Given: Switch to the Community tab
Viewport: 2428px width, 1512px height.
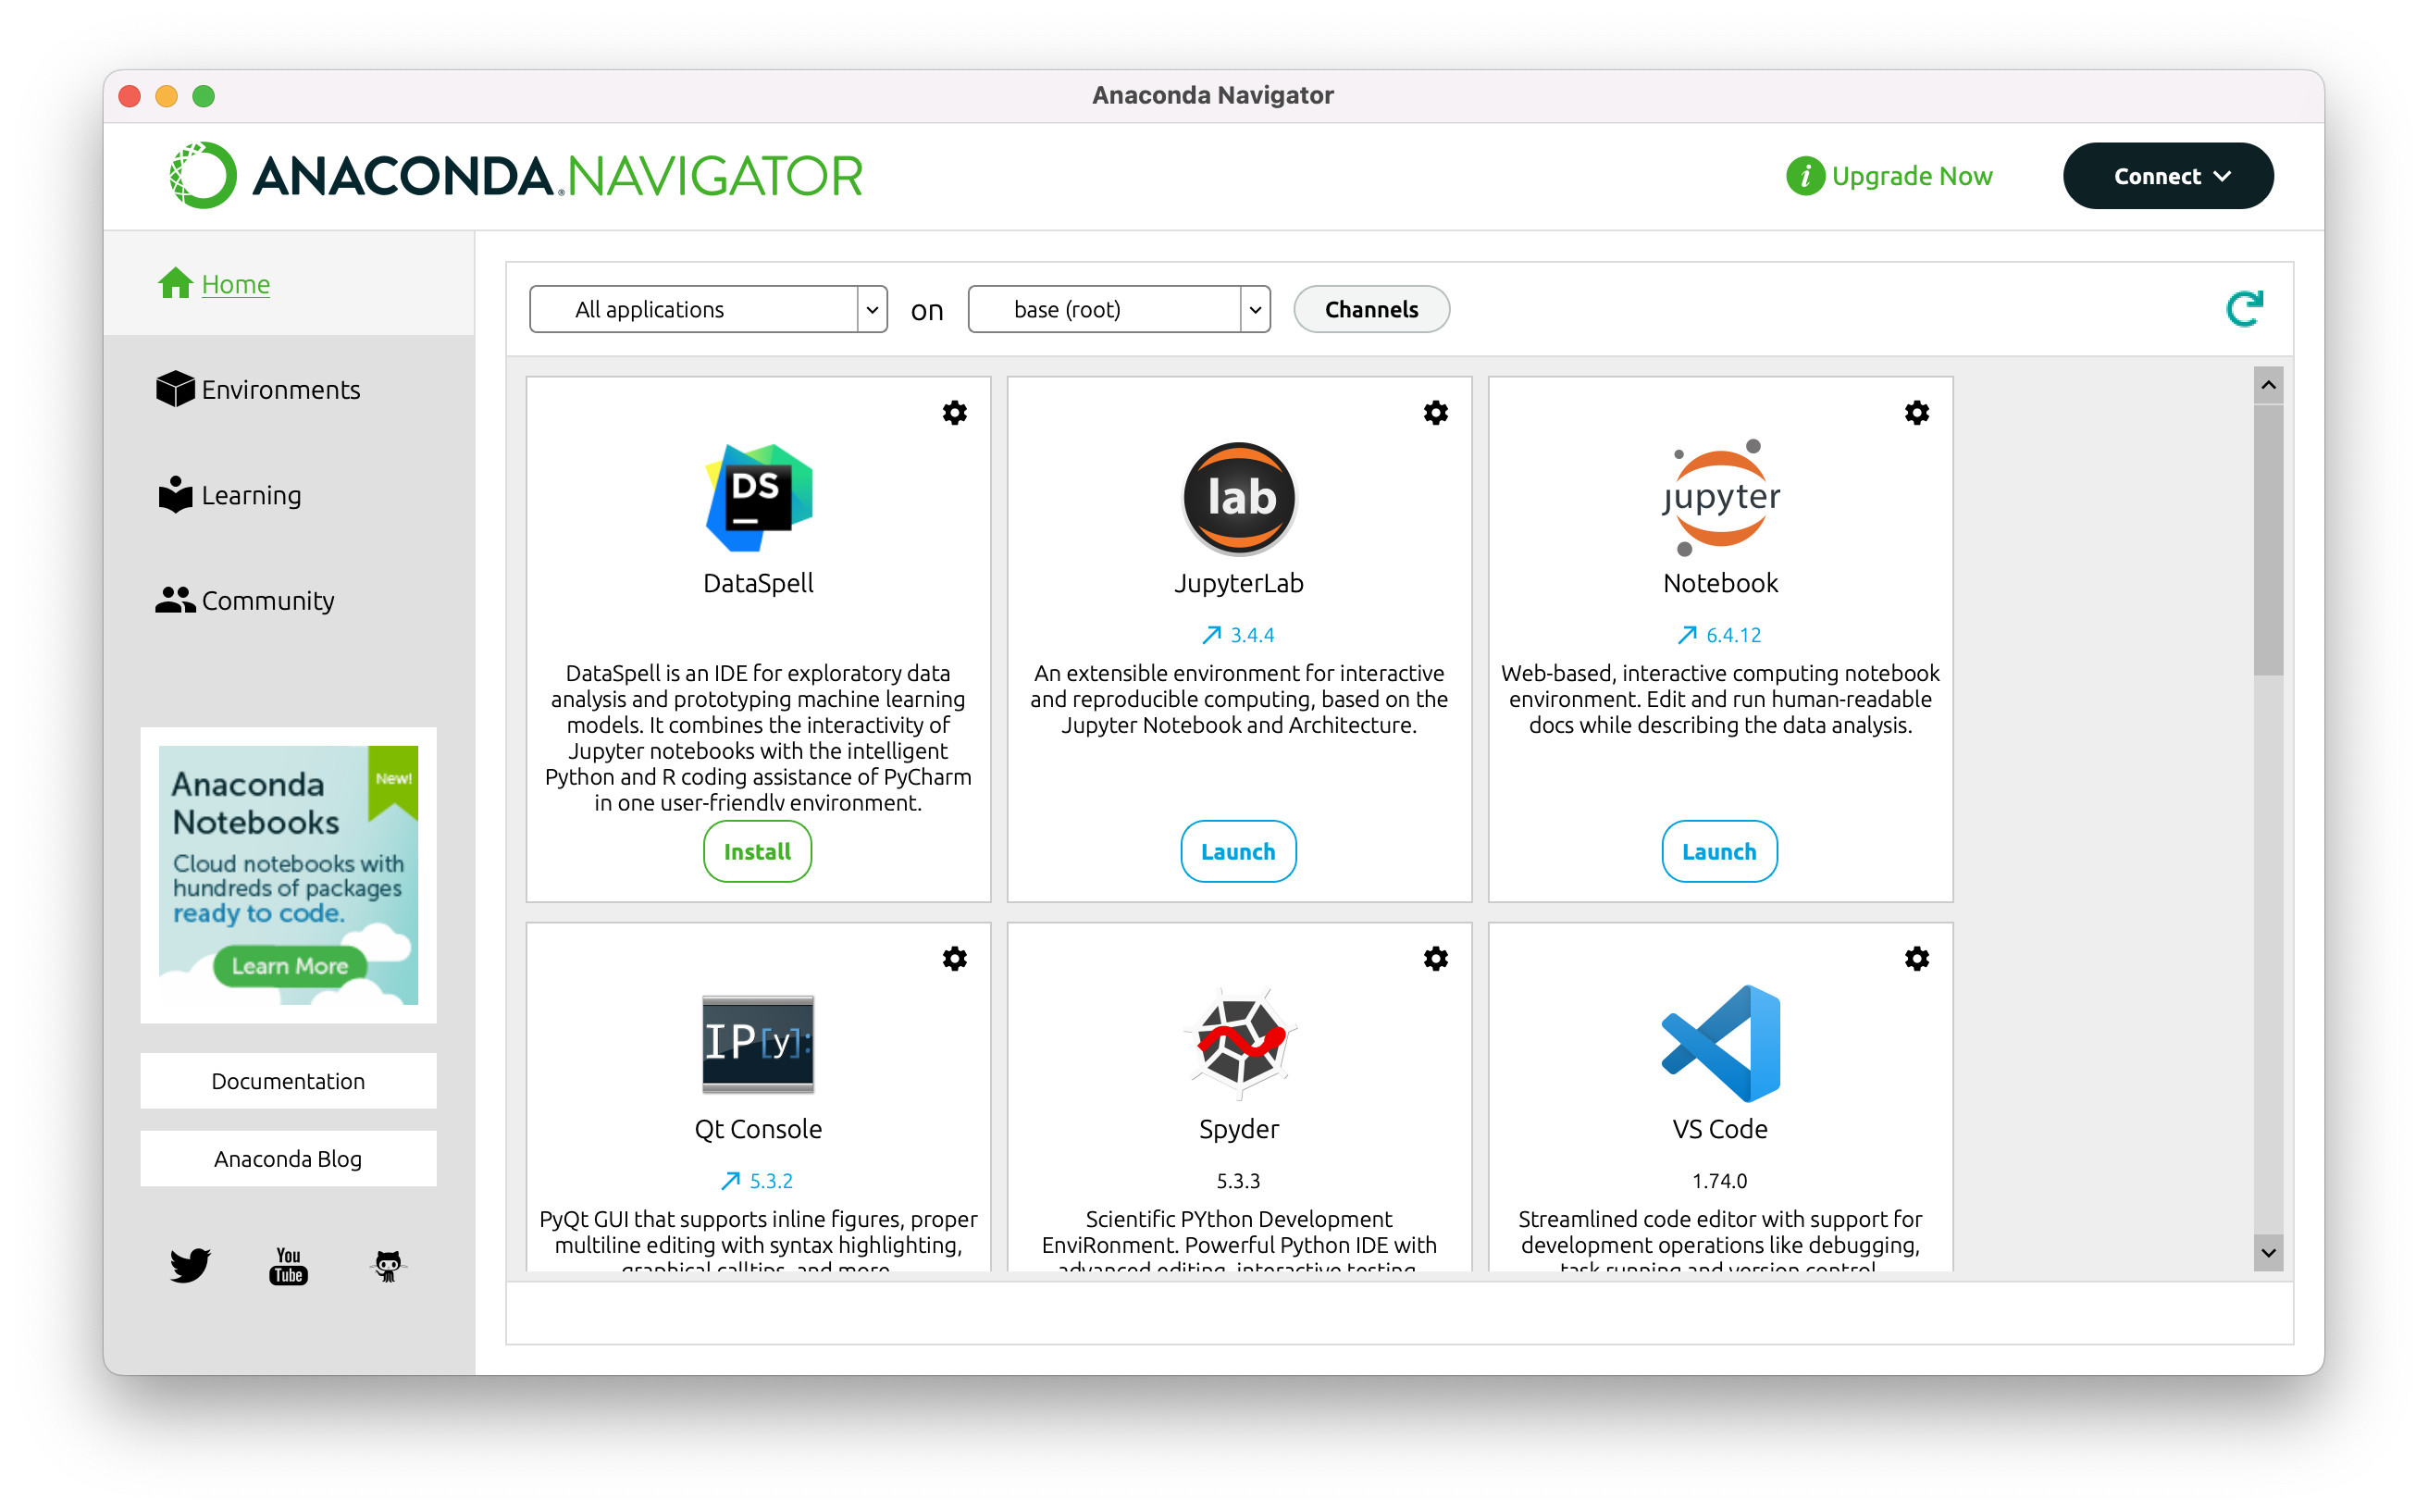Looking at the screenshot, I should point(289,600).
